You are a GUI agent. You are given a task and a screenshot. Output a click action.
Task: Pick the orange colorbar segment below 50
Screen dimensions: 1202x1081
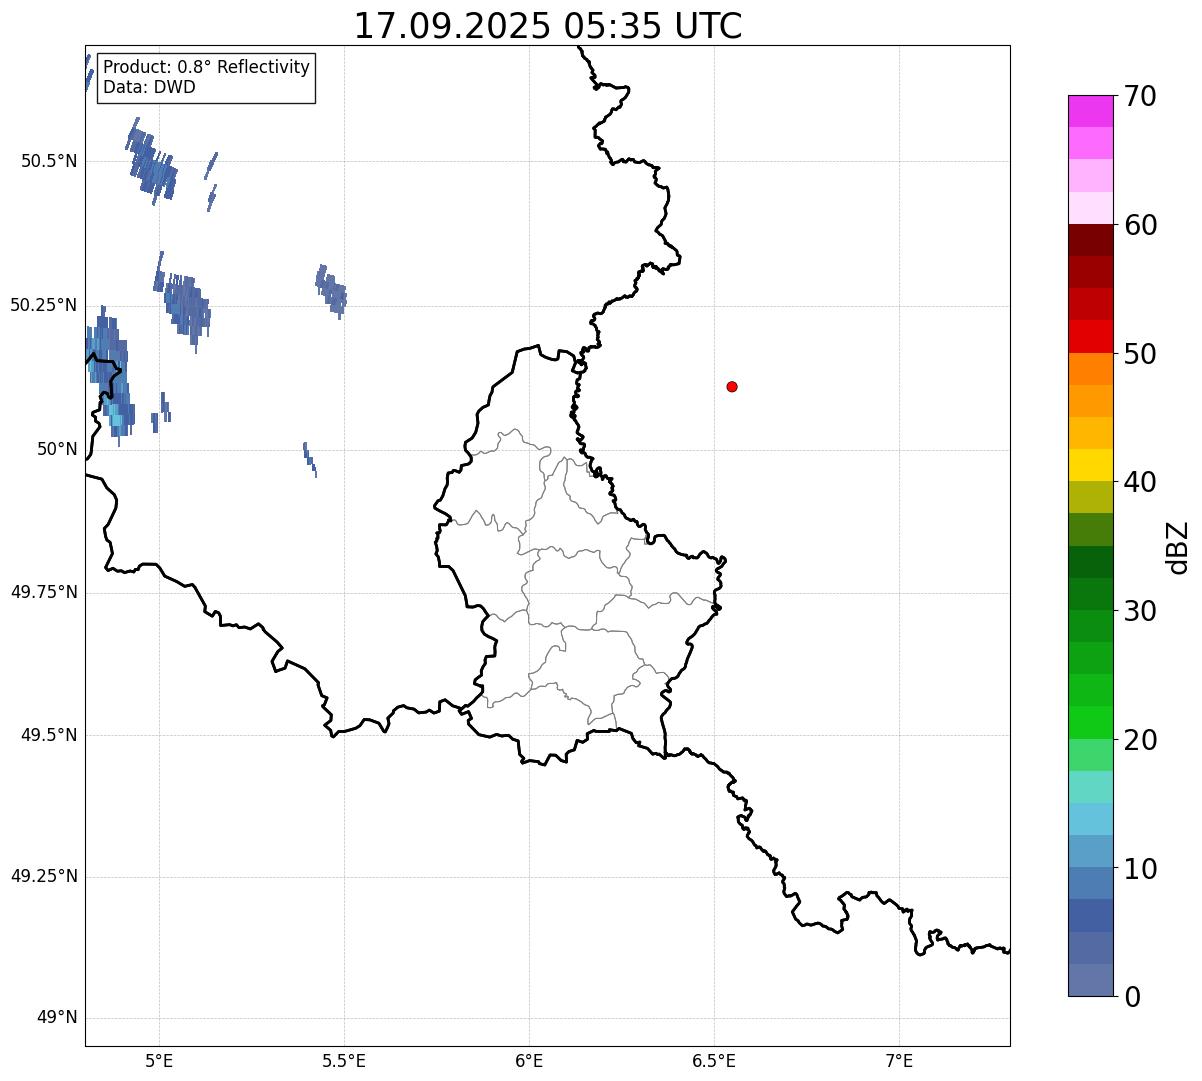point(1090,369)
